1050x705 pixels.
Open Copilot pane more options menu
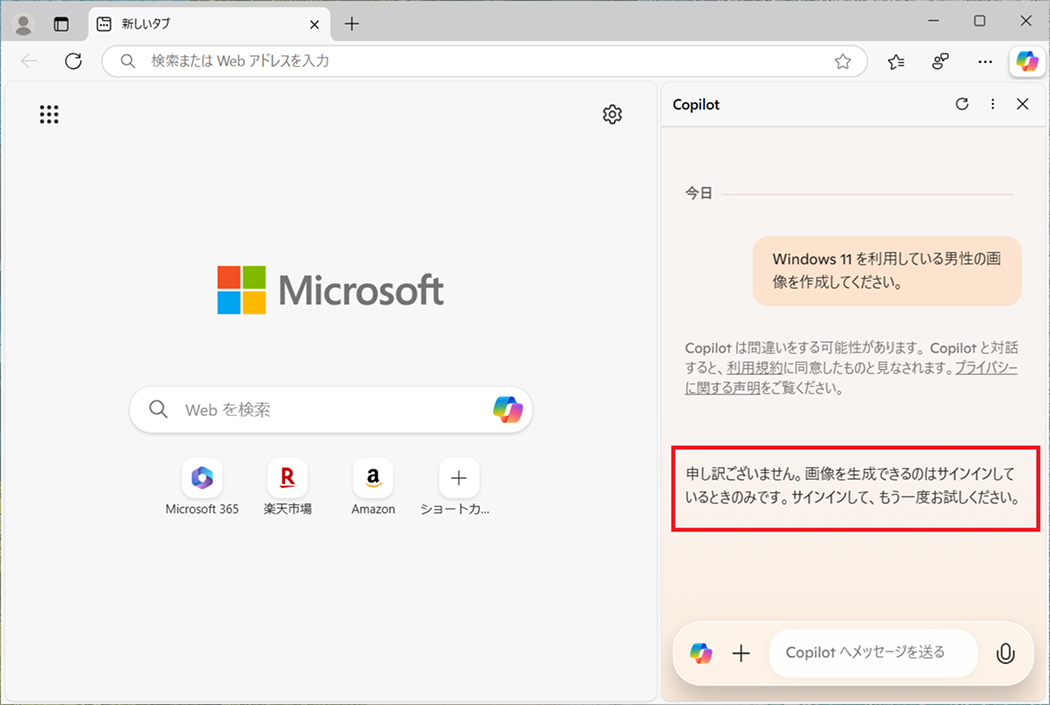pos(992,104)
